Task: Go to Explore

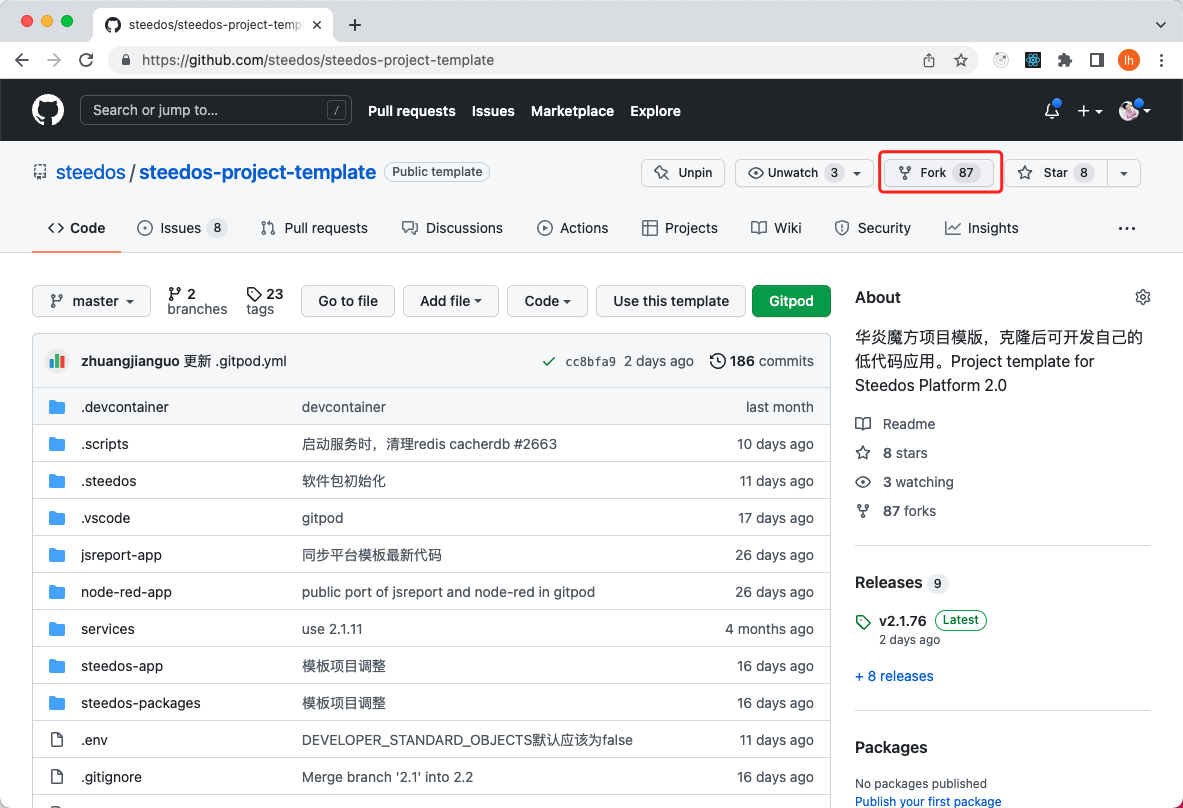Action: click(656, 111)
